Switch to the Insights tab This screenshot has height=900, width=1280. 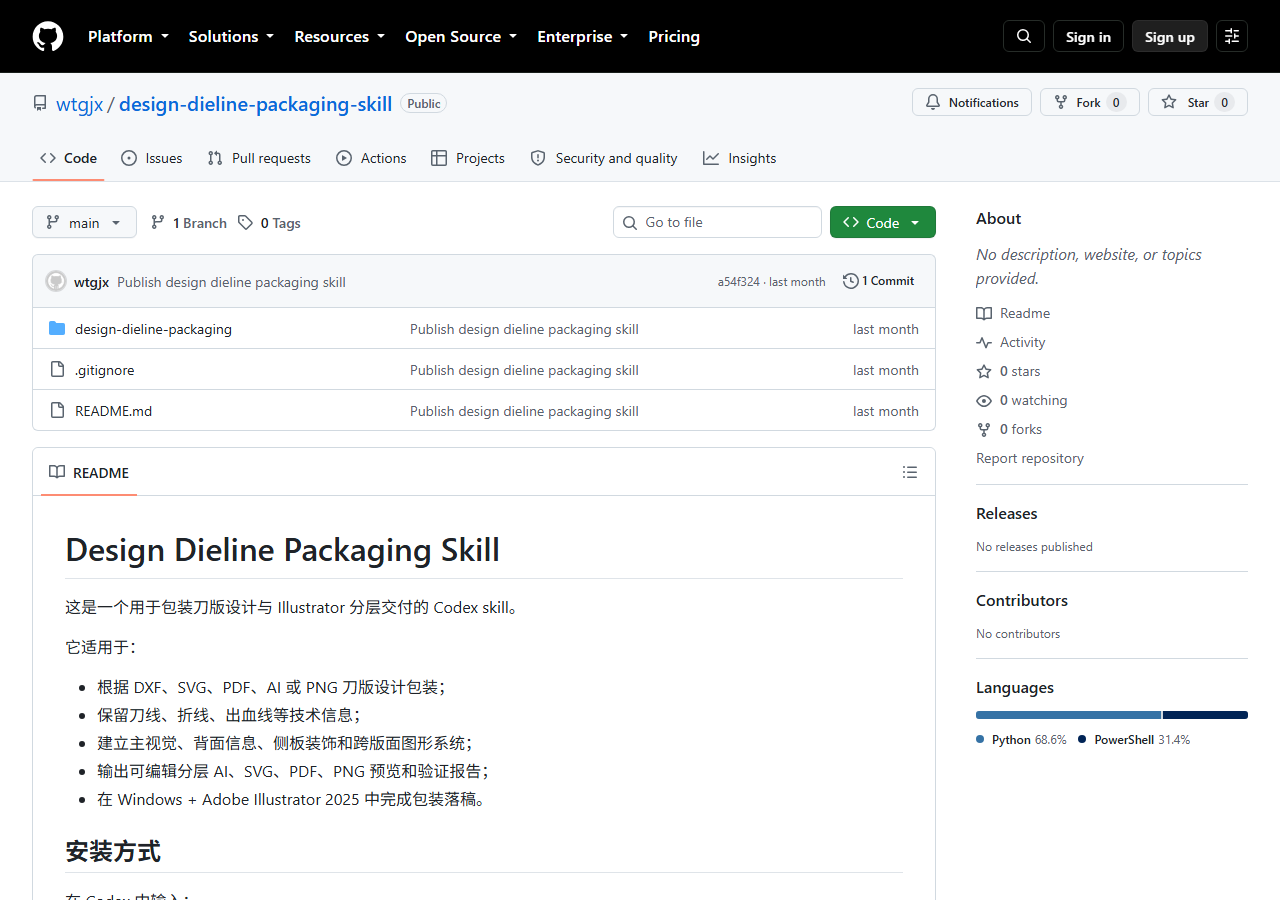[739, 158]
